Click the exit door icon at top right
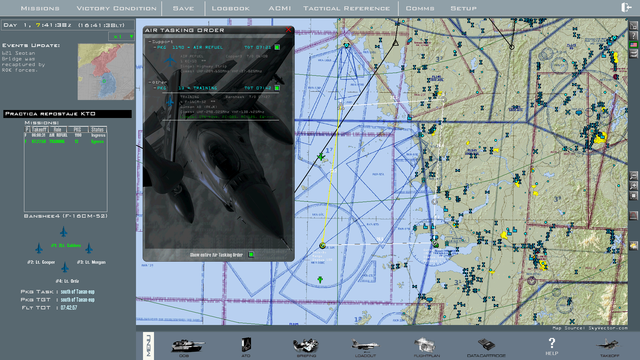The image size is (640, 360). [x=626, y=7]
